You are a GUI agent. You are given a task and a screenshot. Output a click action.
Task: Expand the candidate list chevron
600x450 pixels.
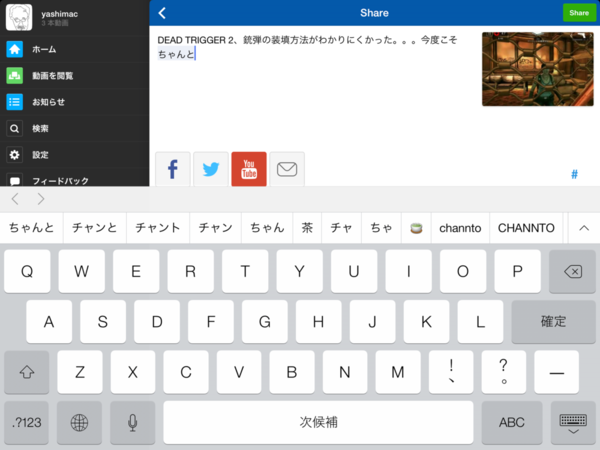point(584,228)
